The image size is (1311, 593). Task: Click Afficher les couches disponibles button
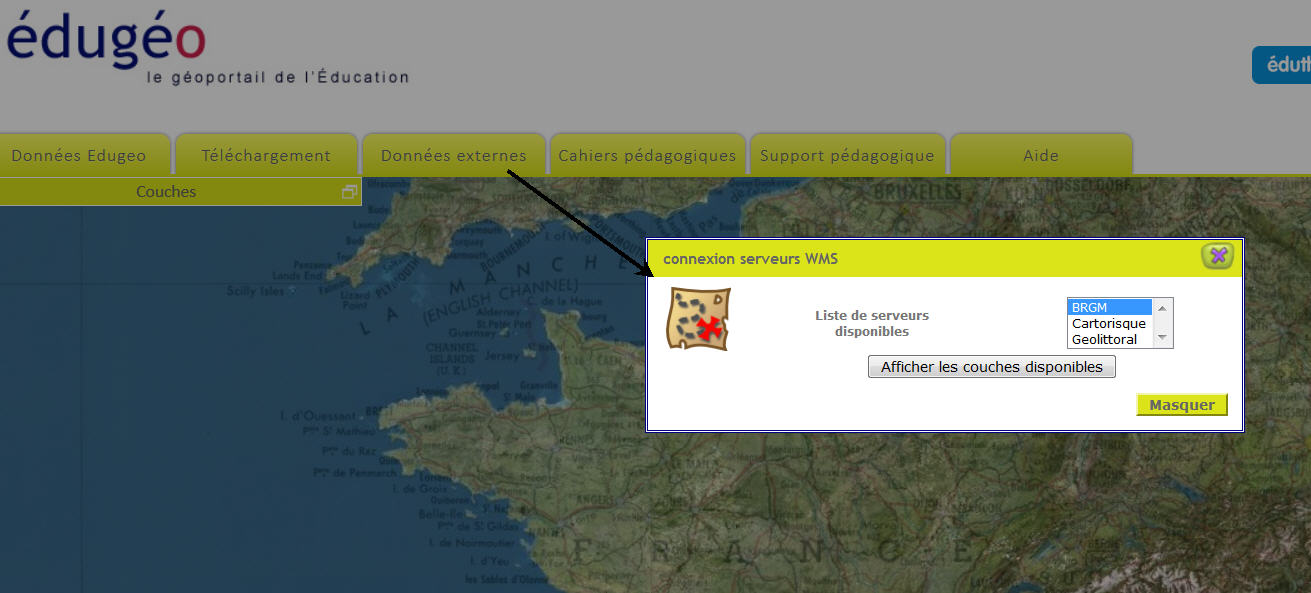[x=991, y=367]
